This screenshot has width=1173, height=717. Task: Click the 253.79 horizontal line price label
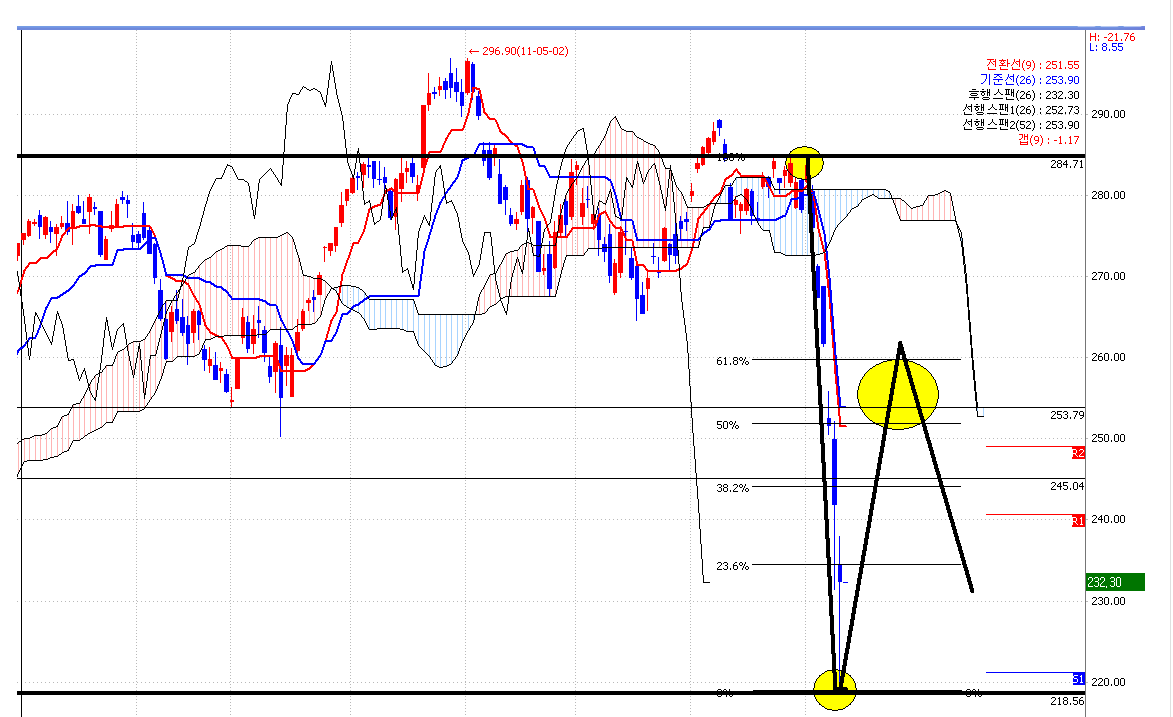[x=1067, y=415]
